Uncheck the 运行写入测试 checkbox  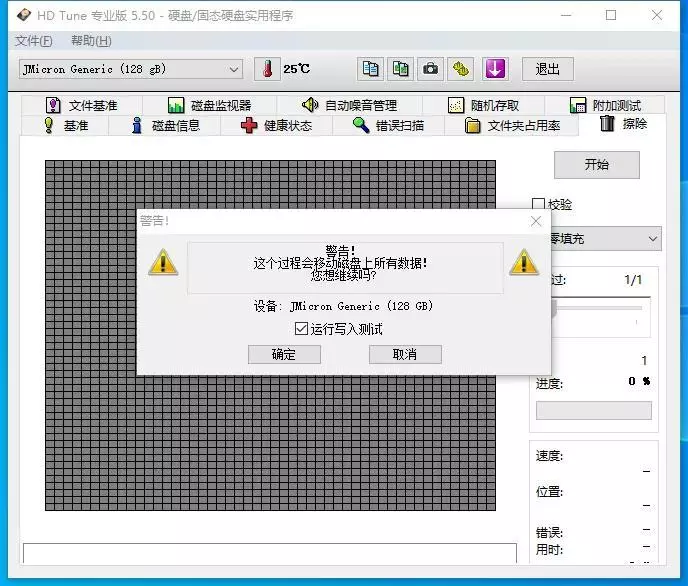pyautogui.click(x=301, y=329)
